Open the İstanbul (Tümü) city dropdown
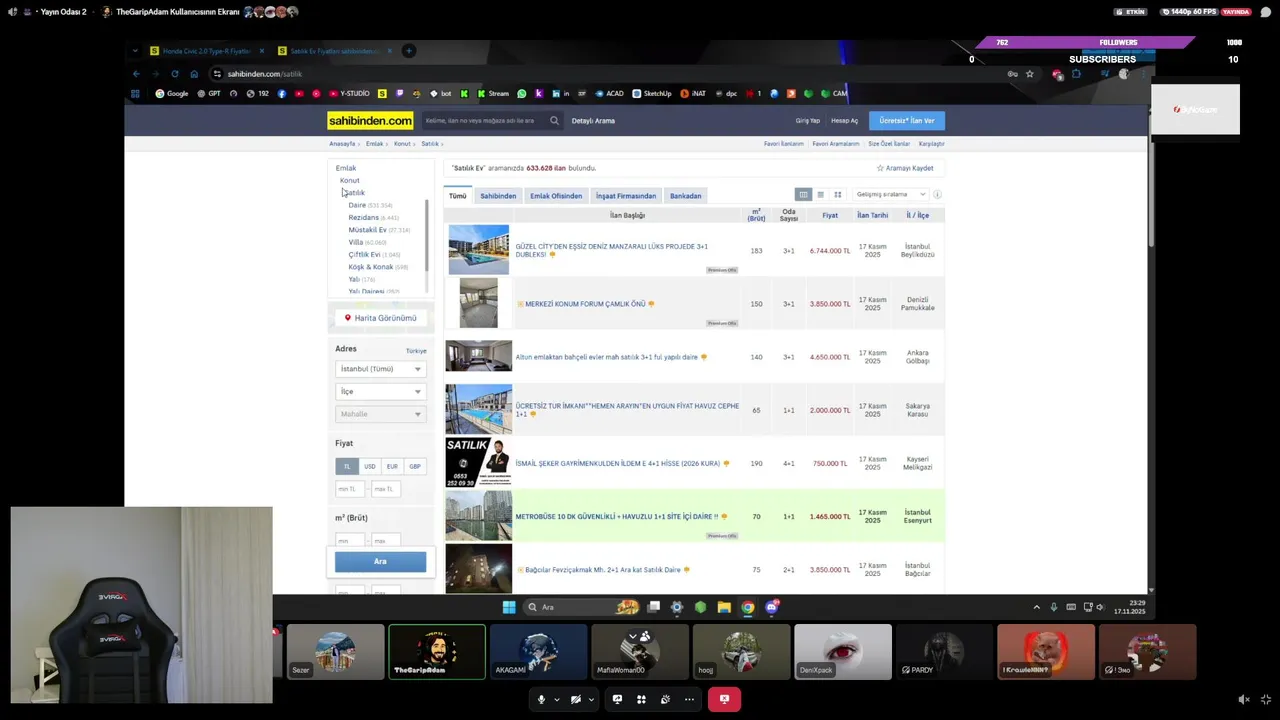1280x720 pixels. 380,369
